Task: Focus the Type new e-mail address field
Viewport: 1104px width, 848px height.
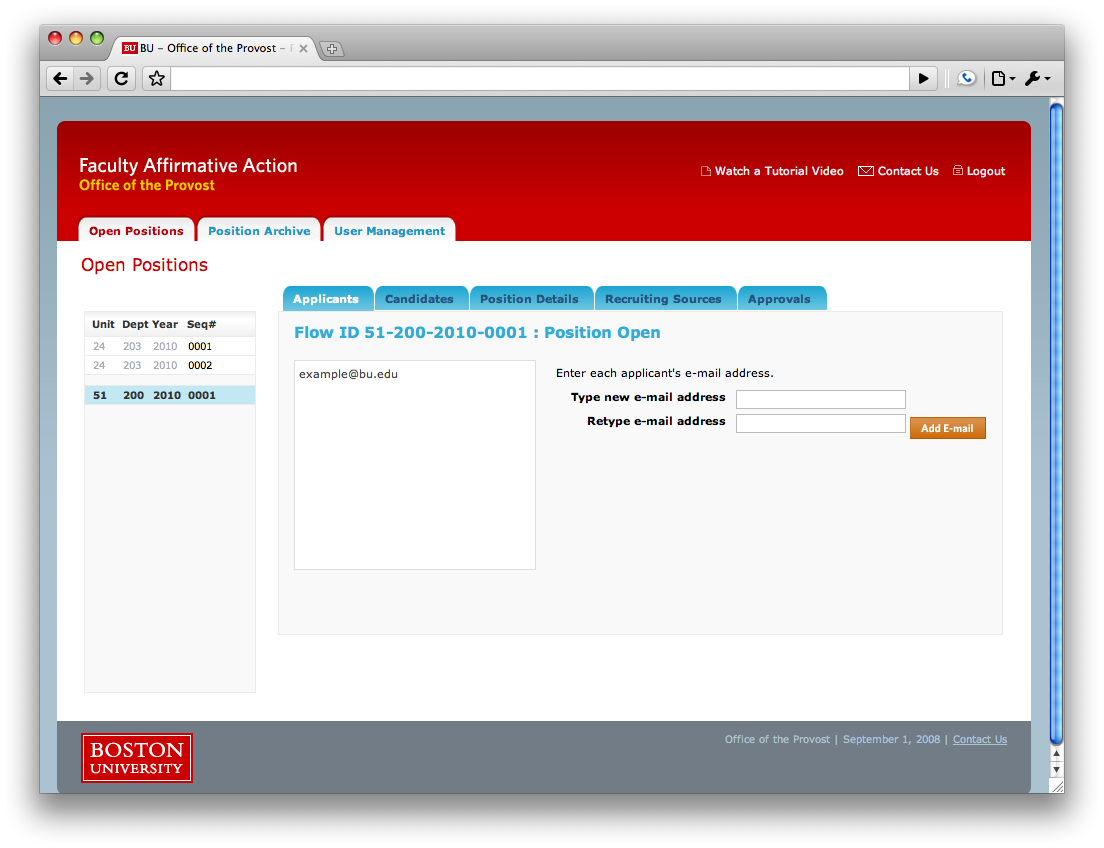Action: 820,399
